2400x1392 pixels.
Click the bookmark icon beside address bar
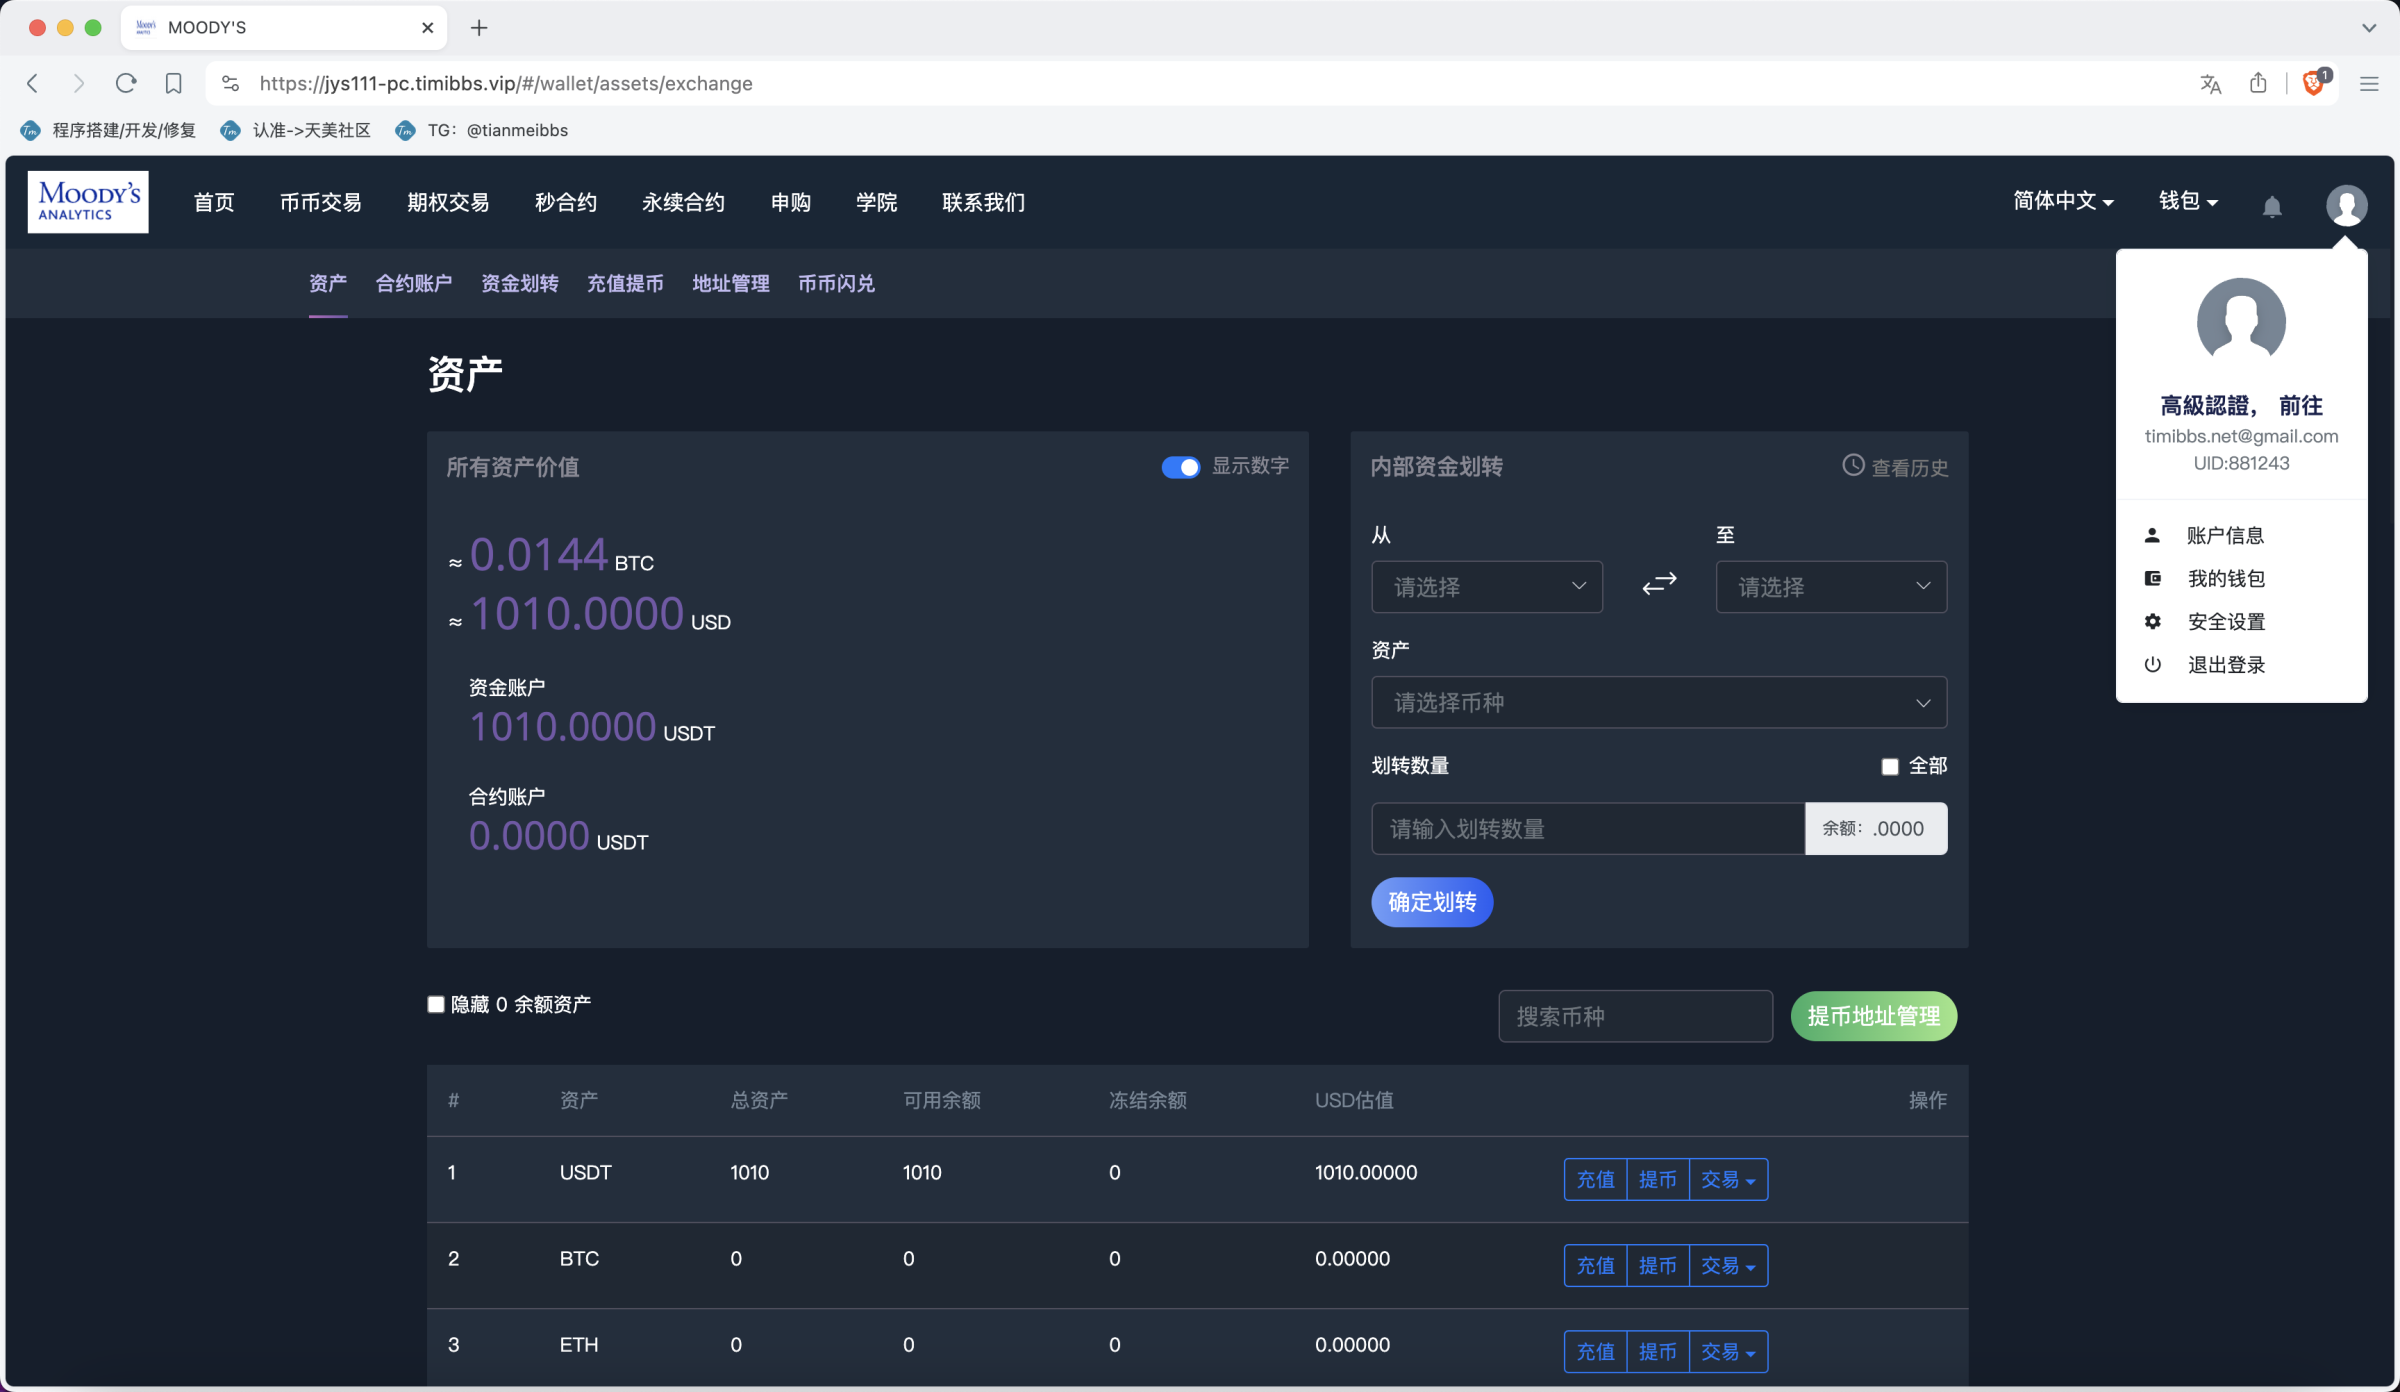click(x=174, y=84)
